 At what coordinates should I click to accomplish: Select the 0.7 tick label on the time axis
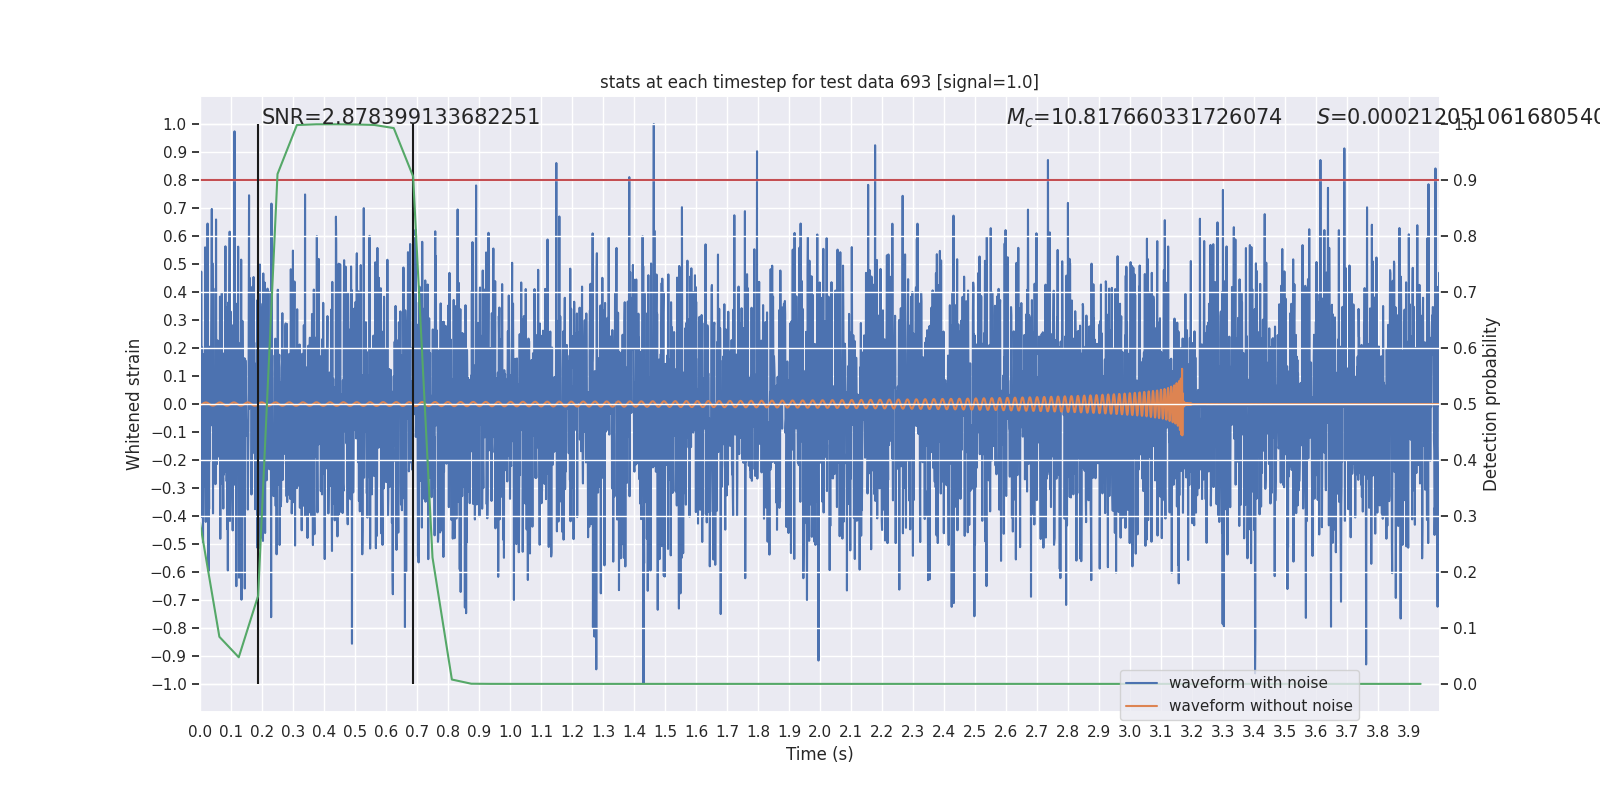[x=417, y=732]
